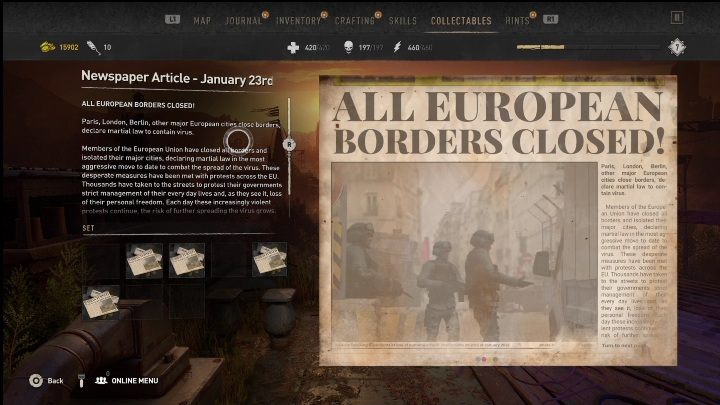This screenshot has width=720, height=405.
Task: Select the Skills tab
Action: 403,21
